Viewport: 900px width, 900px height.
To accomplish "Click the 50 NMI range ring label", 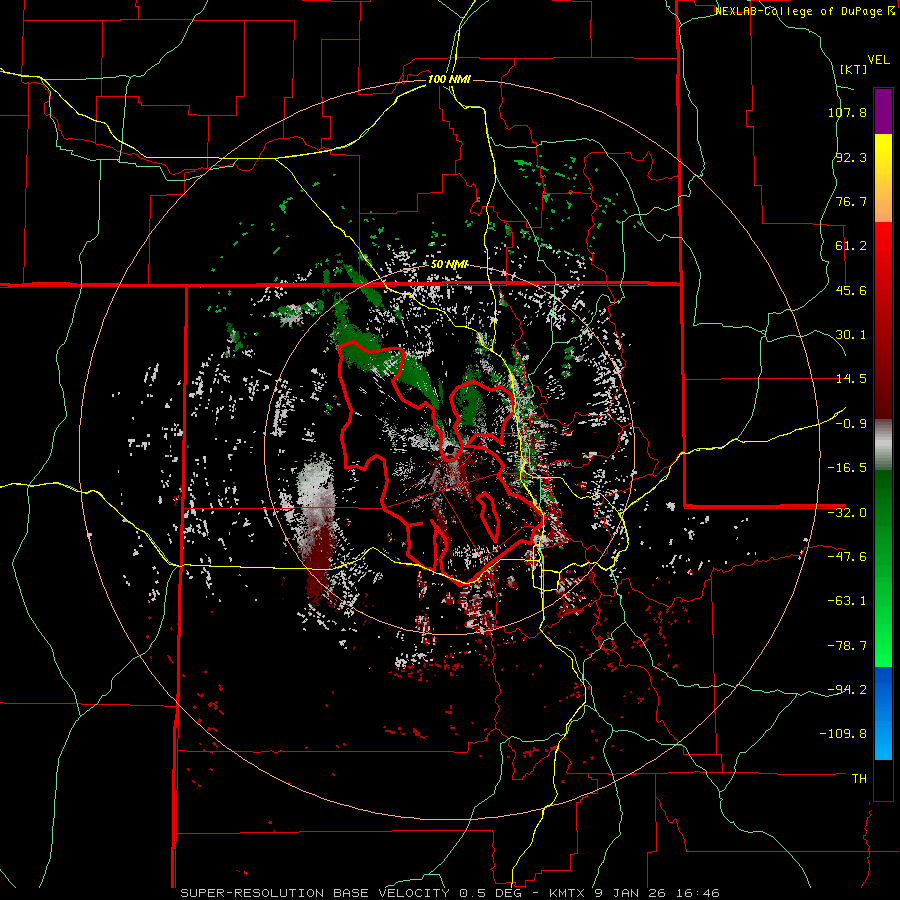I will coord(449,265).
